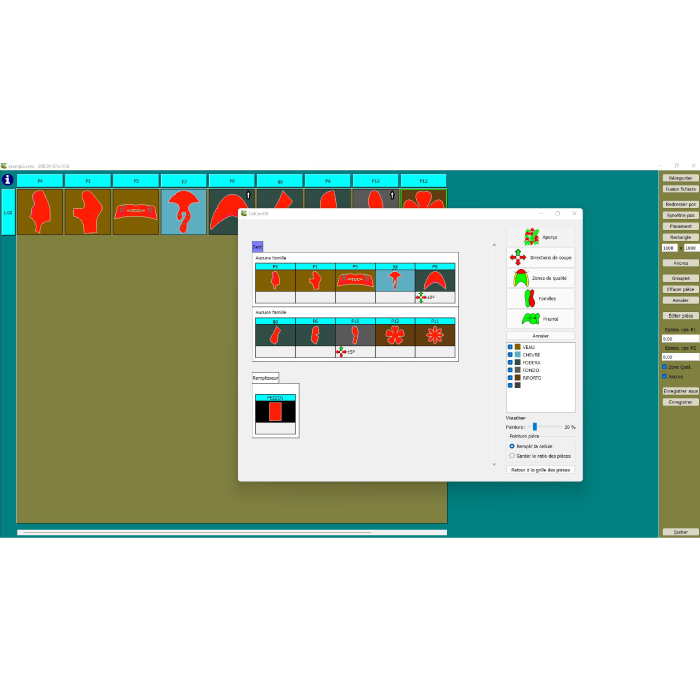The height and width of the screenshot is (700, 700).
Task: Select the Remplir la cellule radio option
Action: pyautogui.click(x=512, y=446)
